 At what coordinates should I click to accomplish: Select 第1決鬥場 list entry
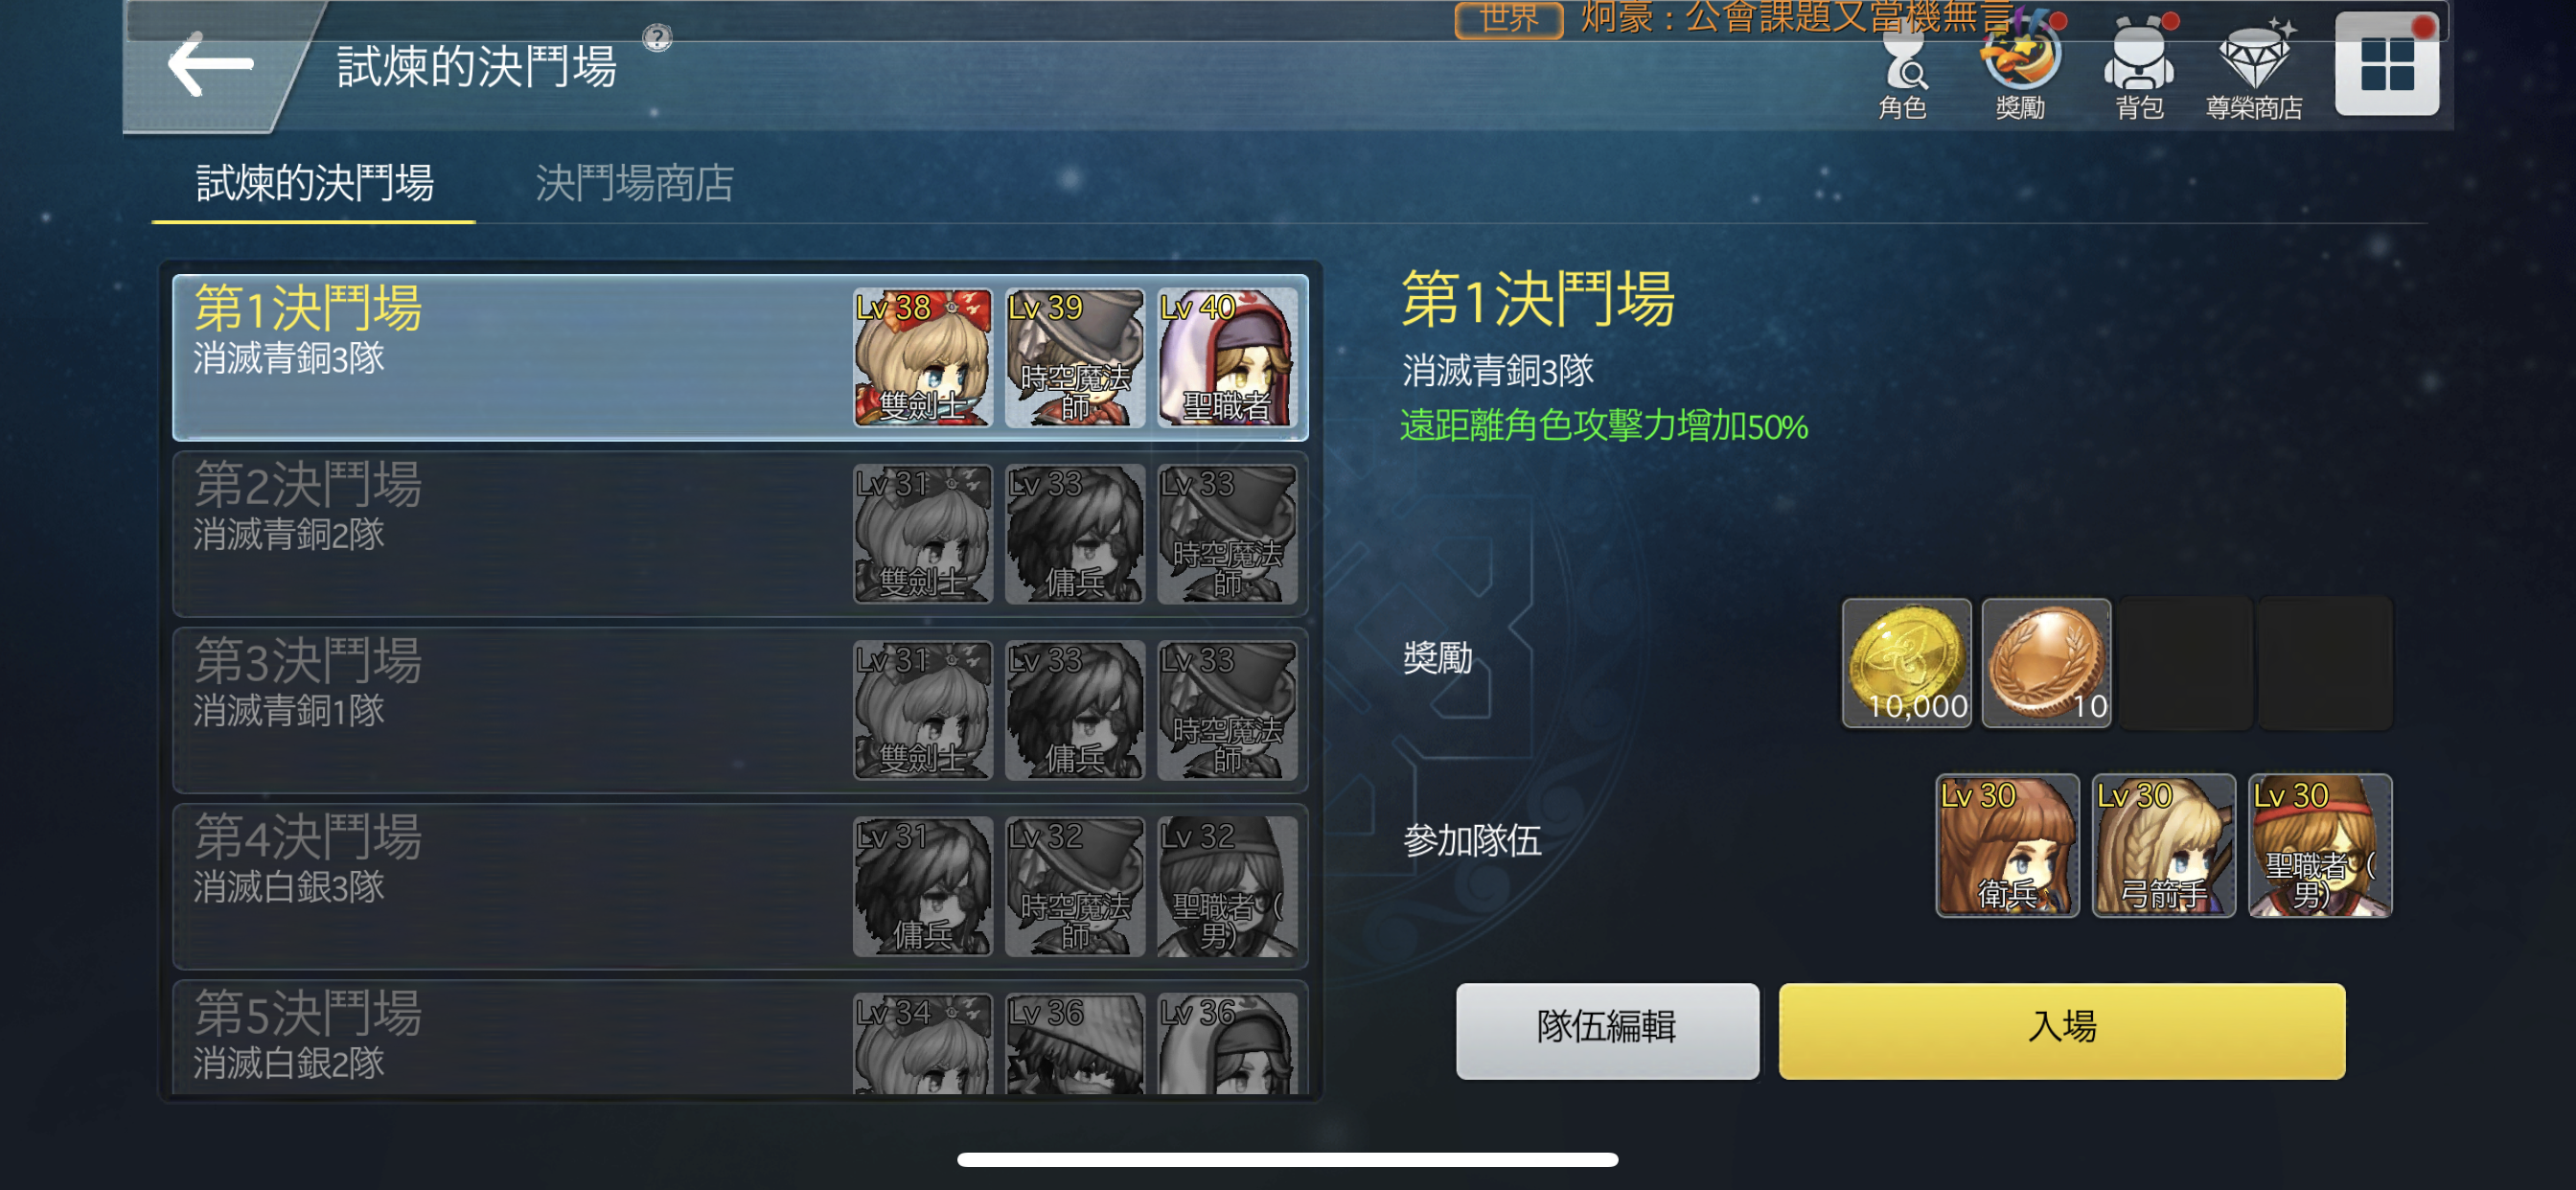click(740, 357)
